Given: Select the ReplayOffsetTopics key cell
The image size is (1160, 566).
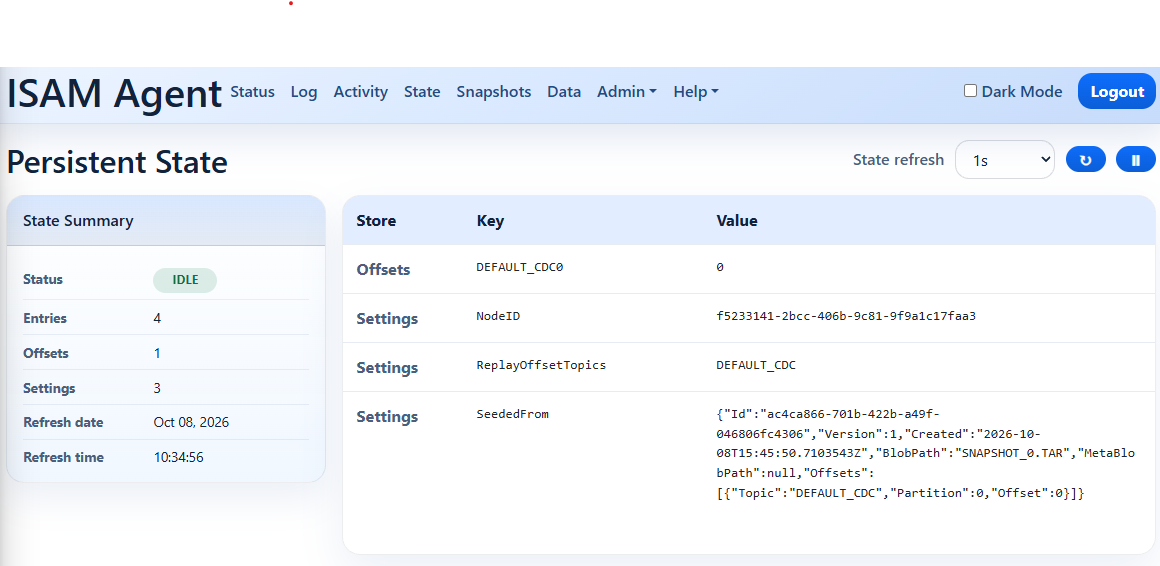Looking at the screenshot, I should coord(541,365).
